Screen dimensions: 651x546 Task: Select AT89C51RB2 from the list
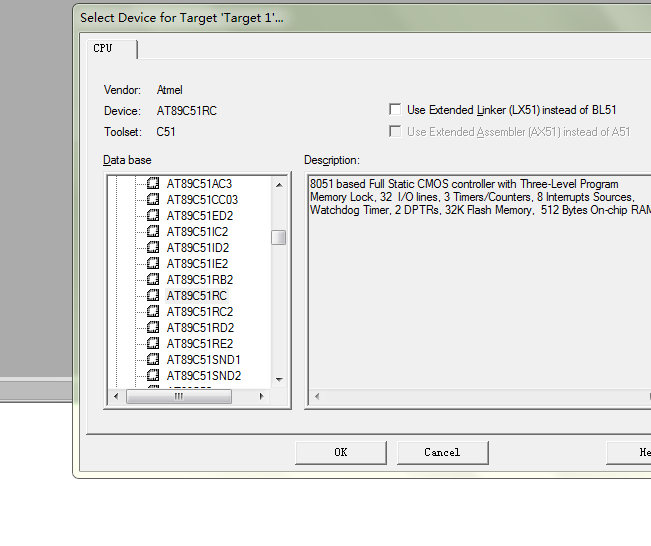coord(200,279)
